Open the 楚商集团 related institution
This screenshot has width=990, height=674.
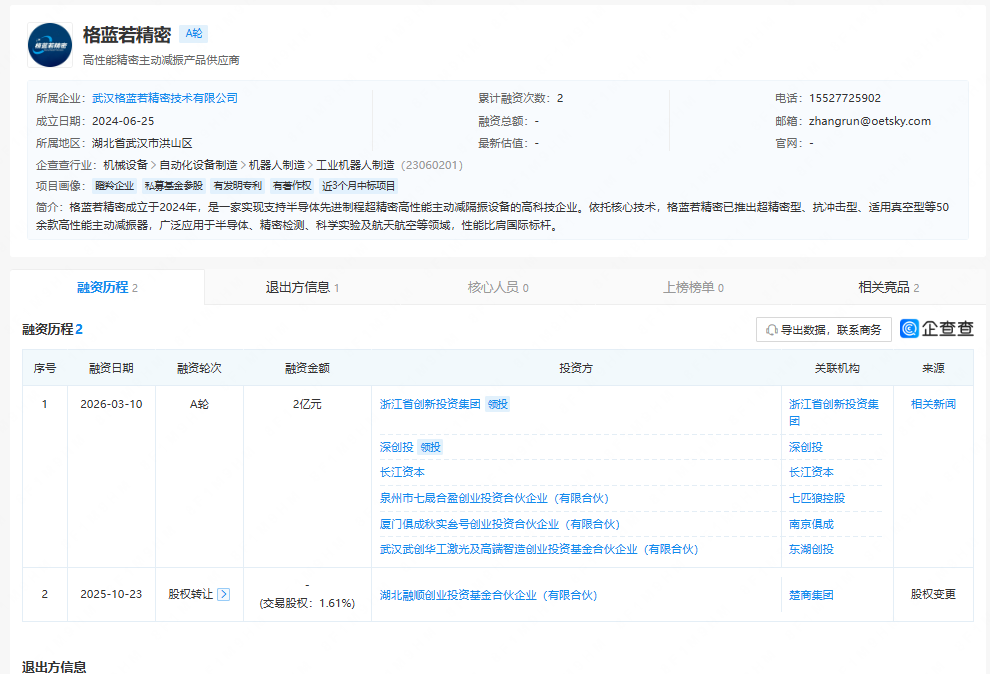tap(810, 595)
